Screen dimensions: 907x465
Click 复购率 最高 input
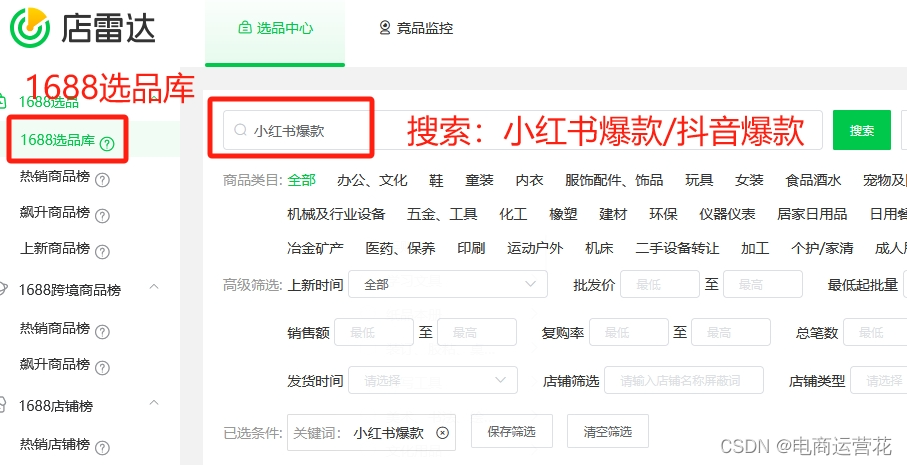pos(731,332)
